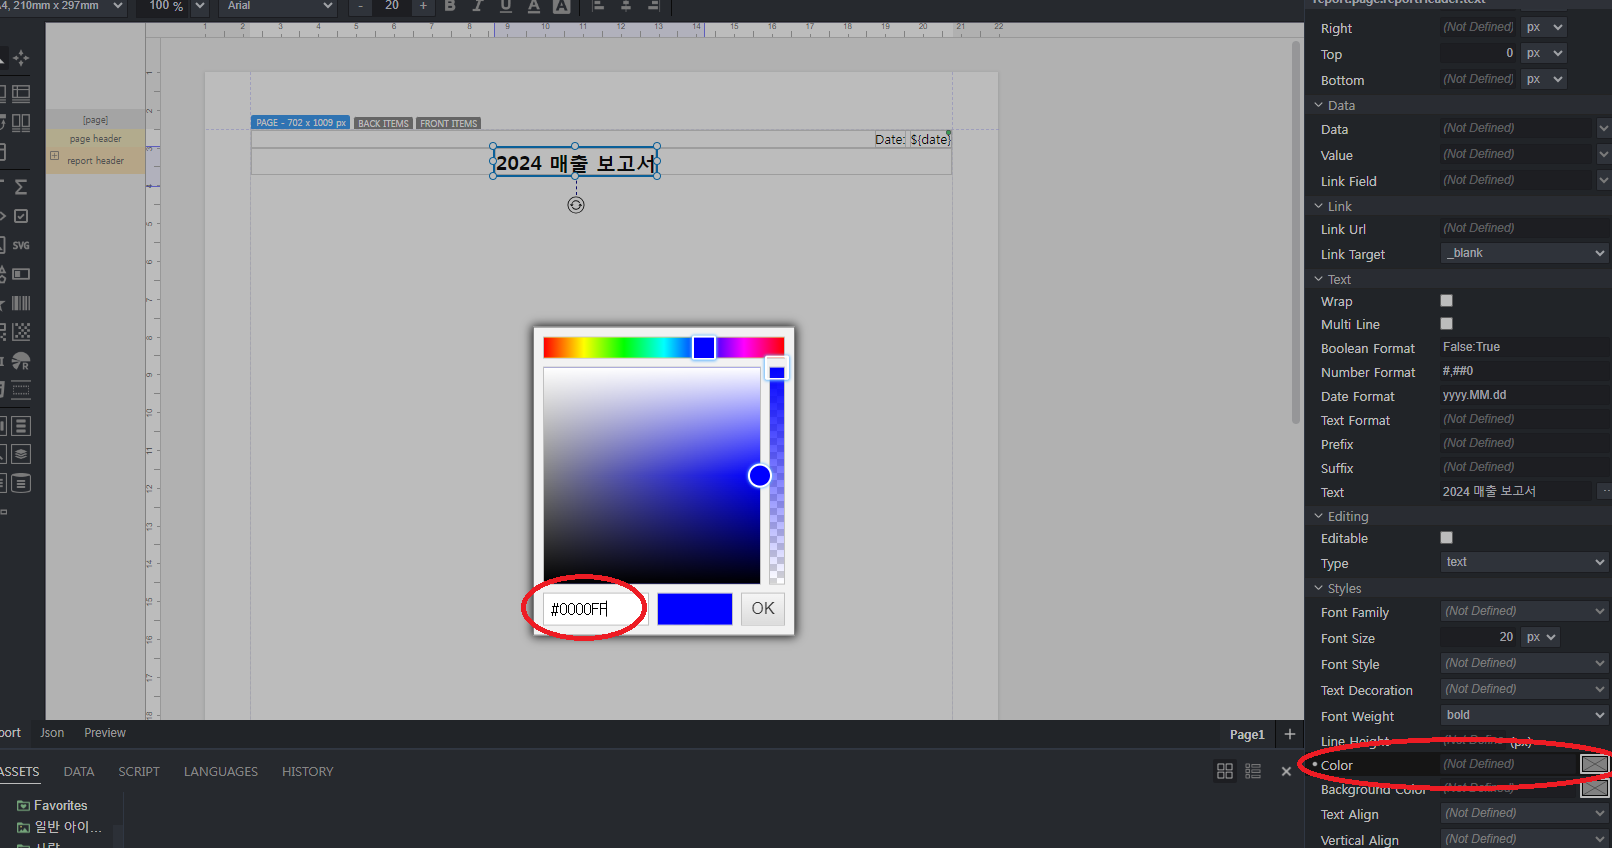
Task: Toggle Underline in the top toolbar
Action: (506, 6)
